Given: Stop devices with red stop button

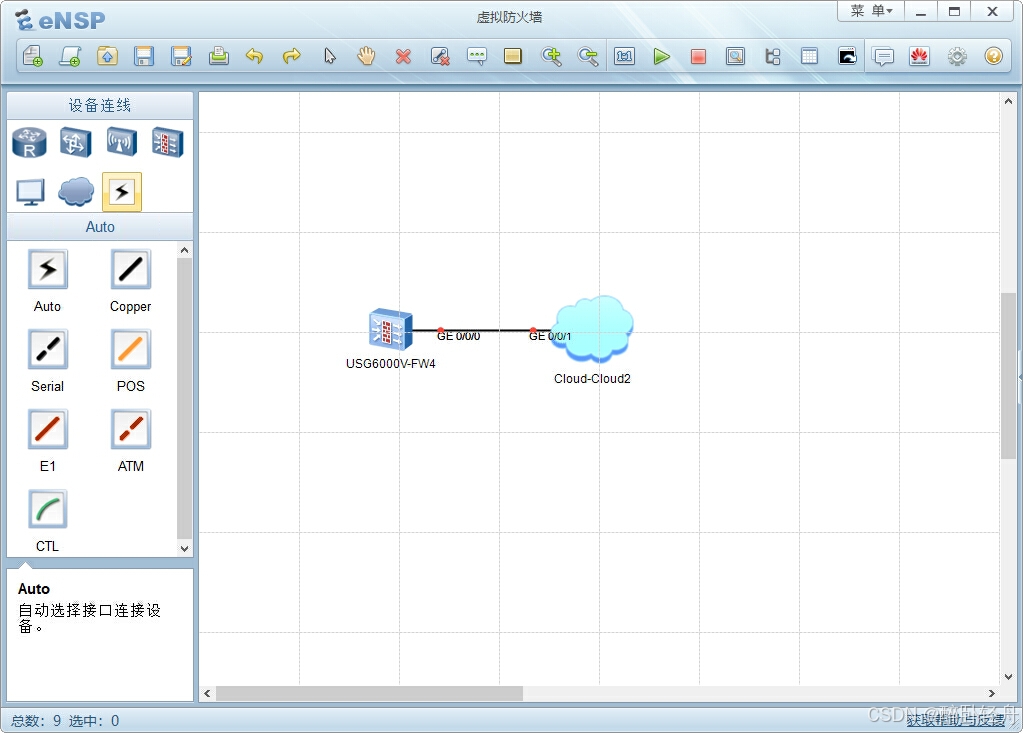Looking at the screenshot, I should (x=698, y=57).
